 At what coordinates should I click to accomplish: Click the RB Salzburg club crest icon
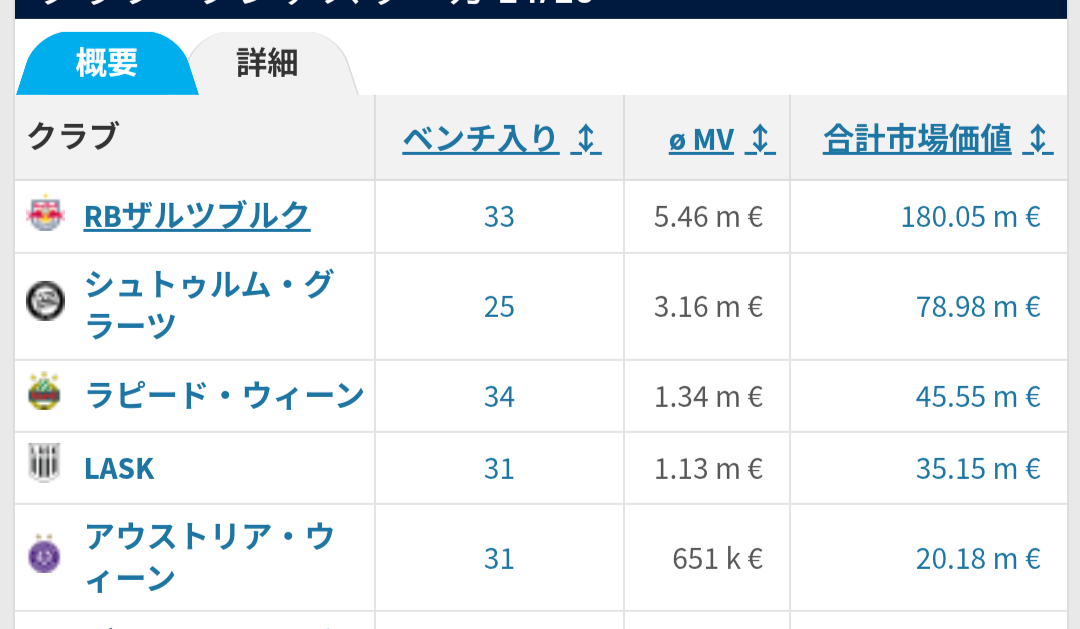click(x=45, y=213)
